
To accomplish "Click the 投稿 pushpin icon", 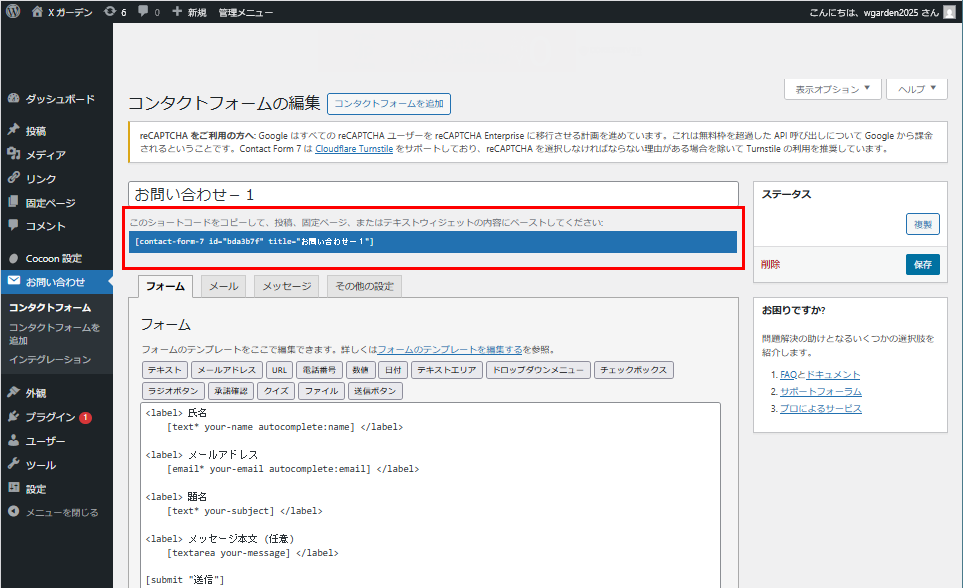I will [x=14, y=130].
